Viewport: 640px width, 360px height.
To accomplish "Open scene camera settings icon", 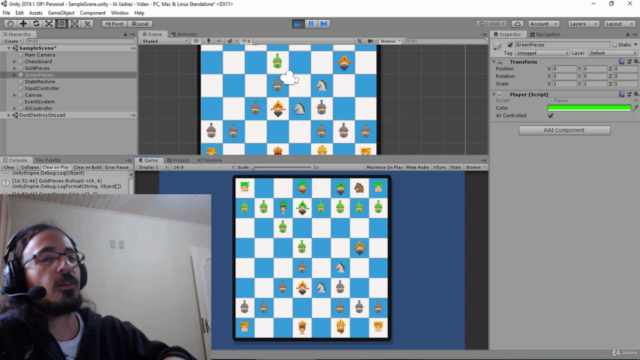I will pos(371,41).
